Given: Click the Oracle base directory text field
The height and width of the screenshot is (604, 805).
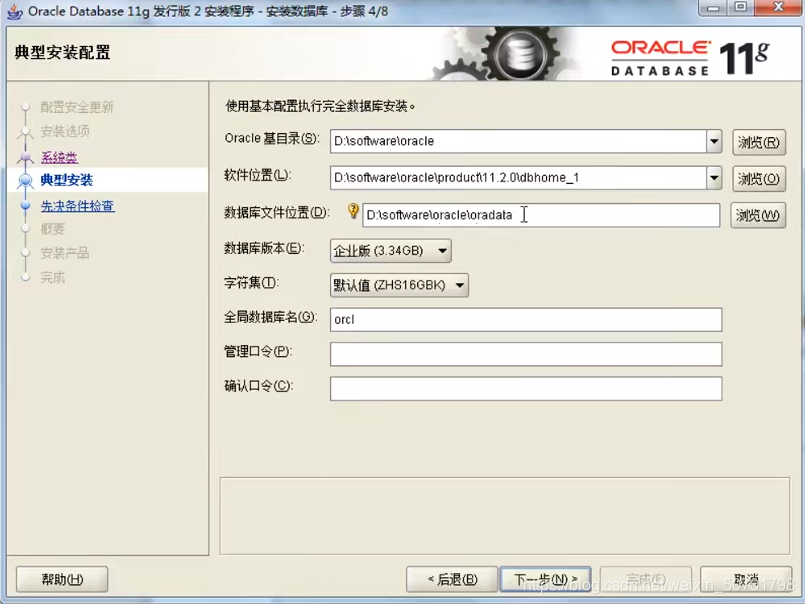Looking at the screenshot, I should click(519, 141).
